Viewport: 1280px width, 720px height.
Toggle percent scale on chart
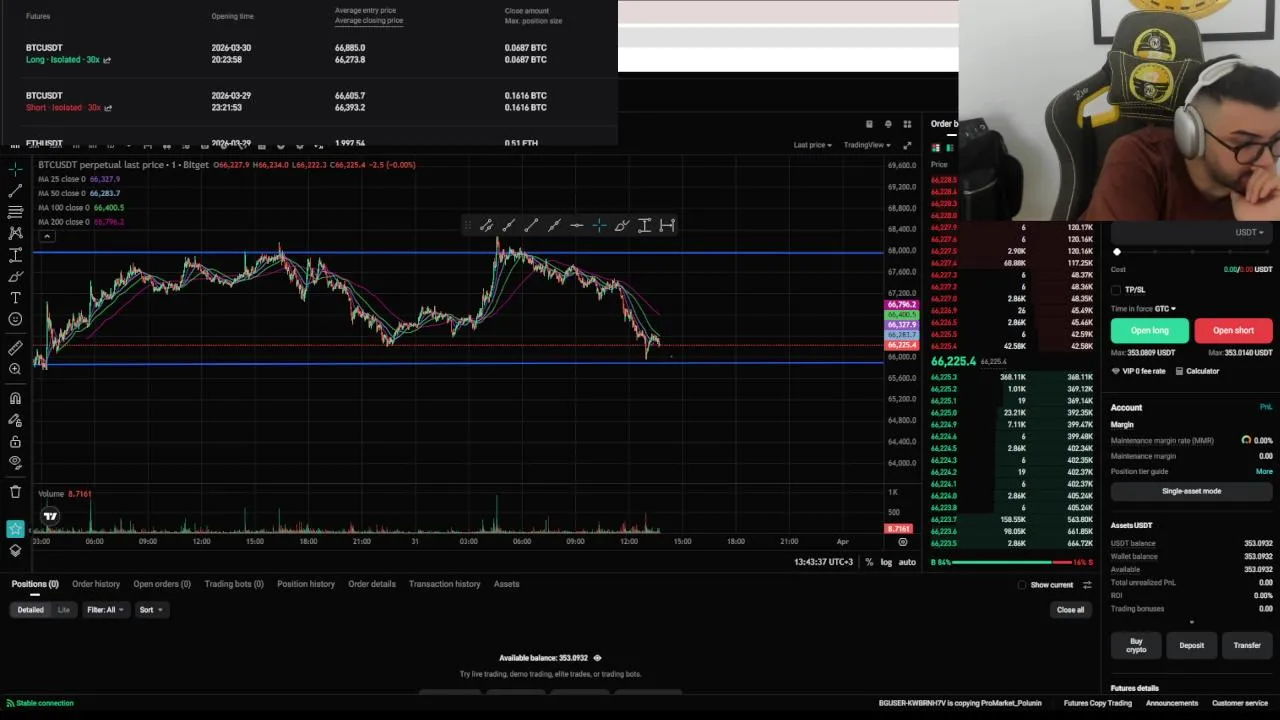(869, 562)
